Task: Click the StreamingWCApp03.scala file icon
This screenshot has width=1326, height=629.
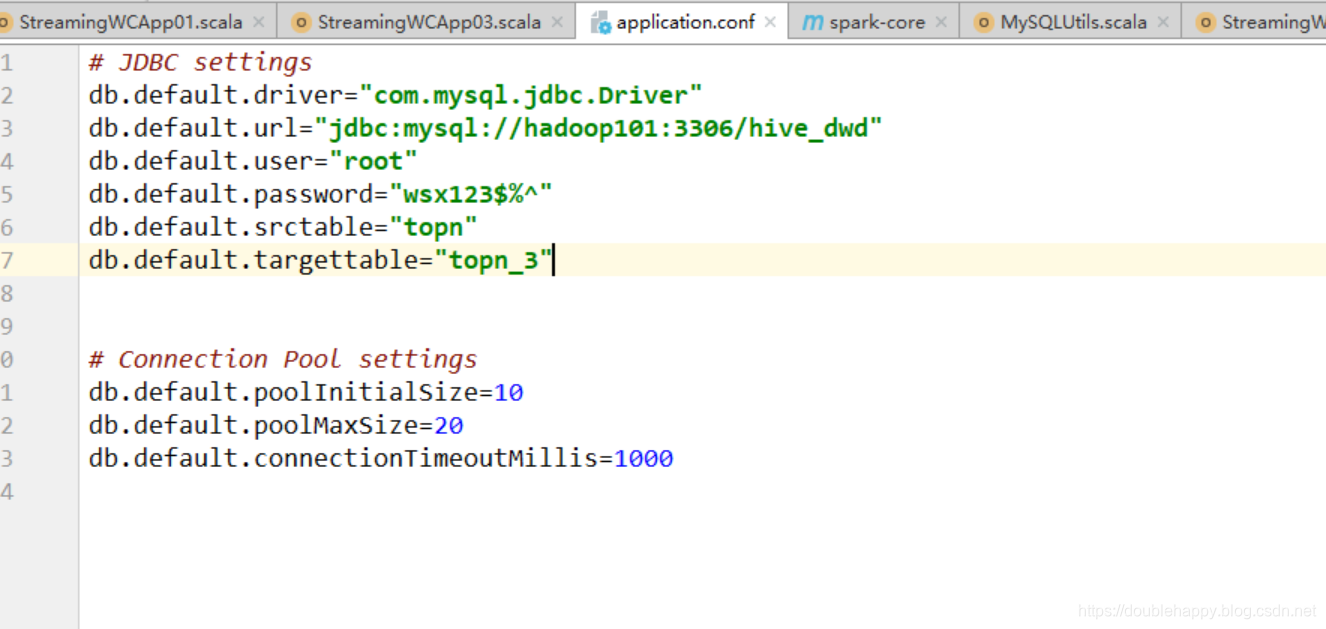Action: click(301, 22)
